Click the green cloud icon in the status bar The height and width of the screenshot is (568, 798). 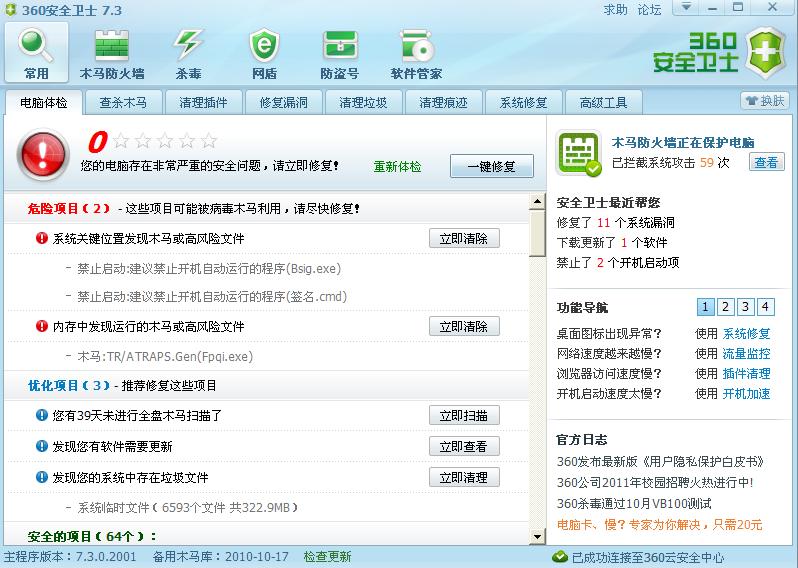tap(560, 557)
